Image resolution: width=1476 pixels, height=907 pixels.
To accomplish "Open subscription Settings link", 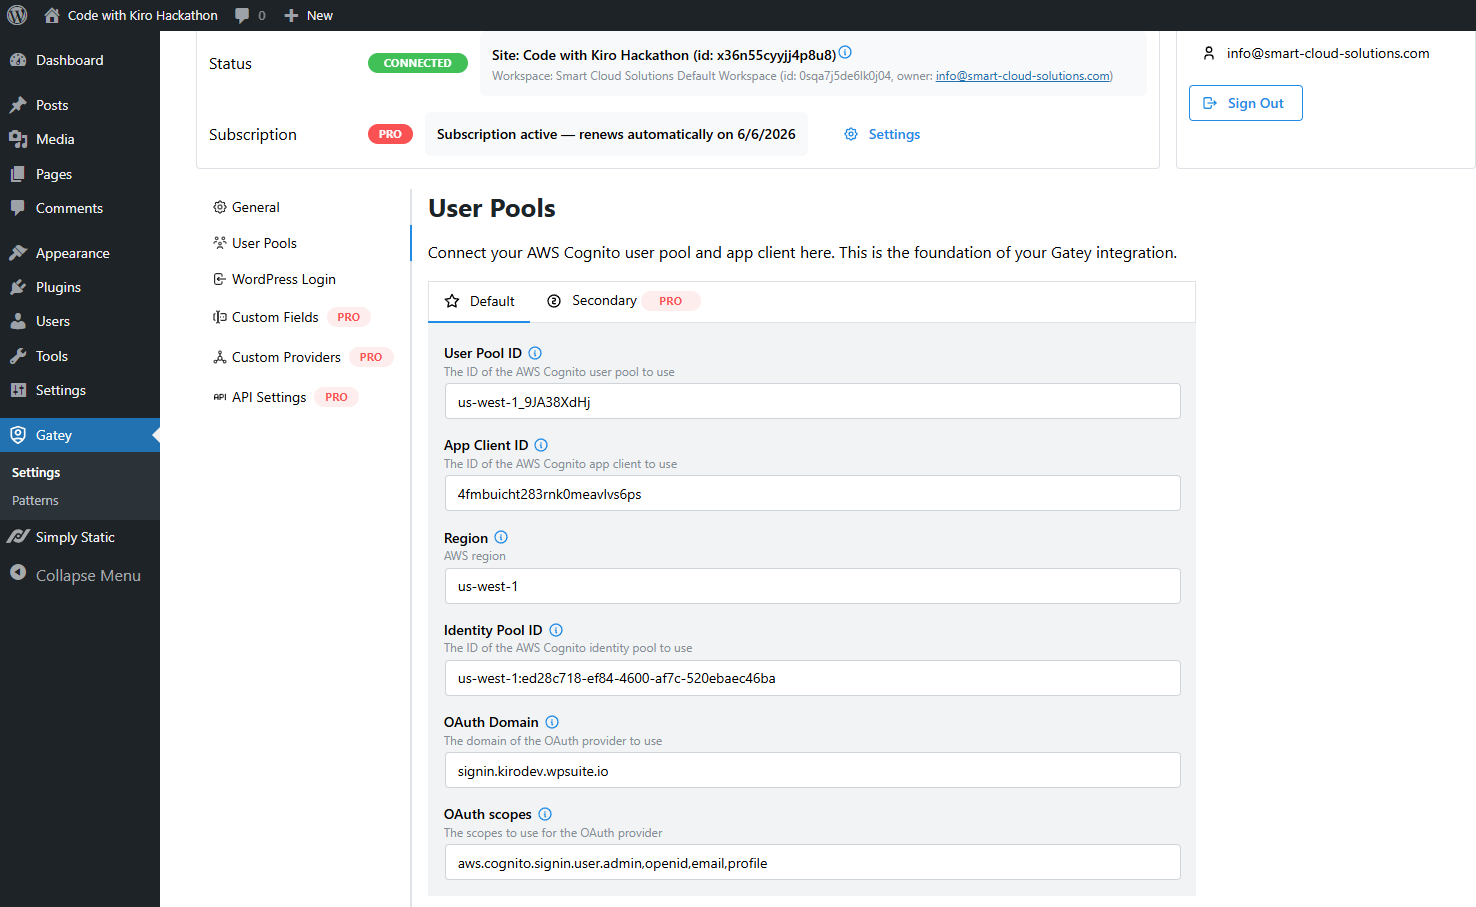I will click(894, 134).
